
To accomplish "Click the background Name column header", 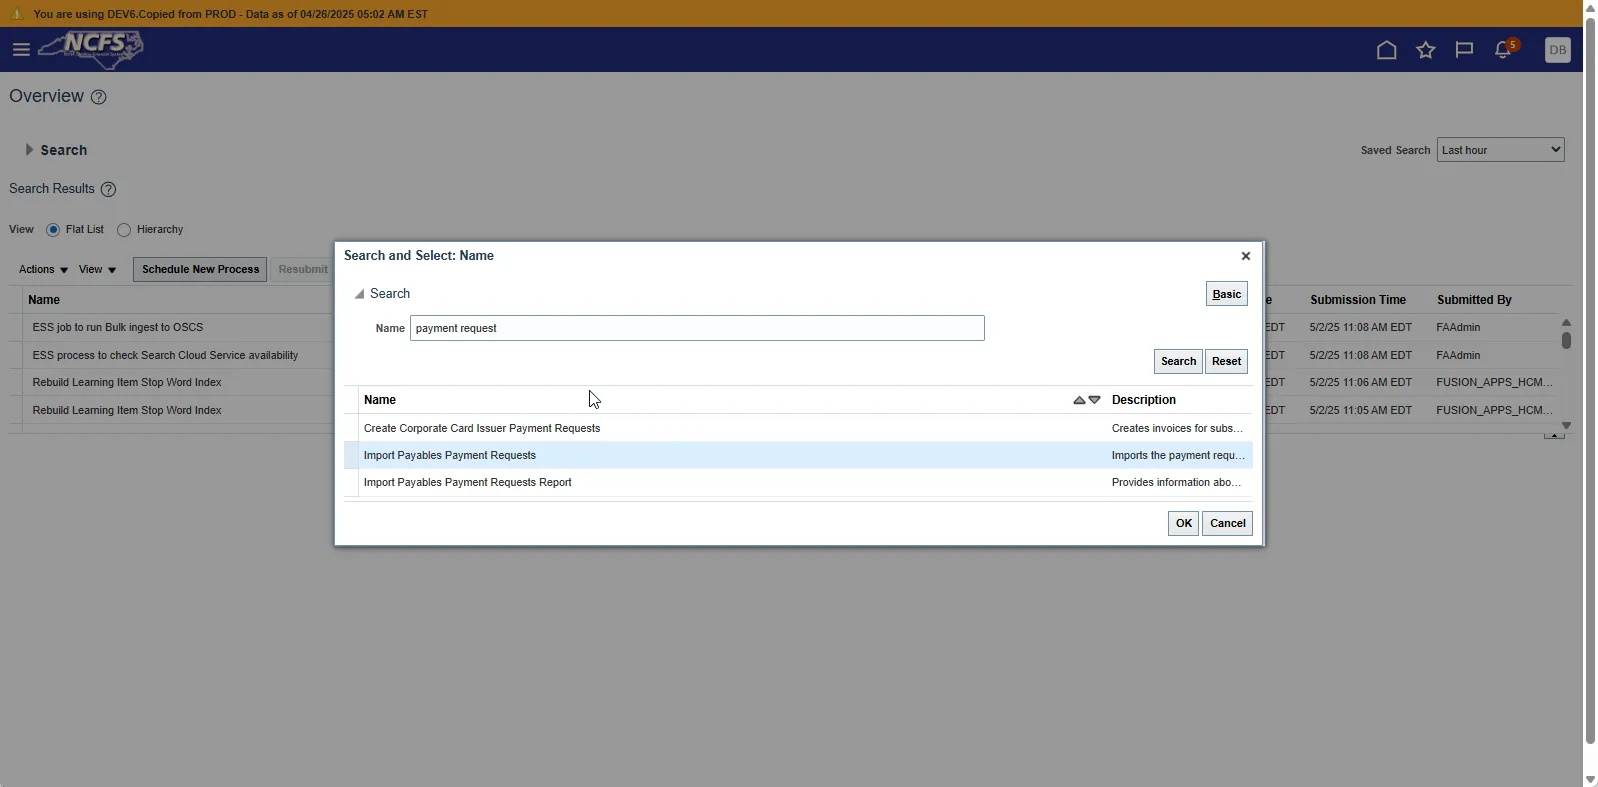I will (44, 300).
